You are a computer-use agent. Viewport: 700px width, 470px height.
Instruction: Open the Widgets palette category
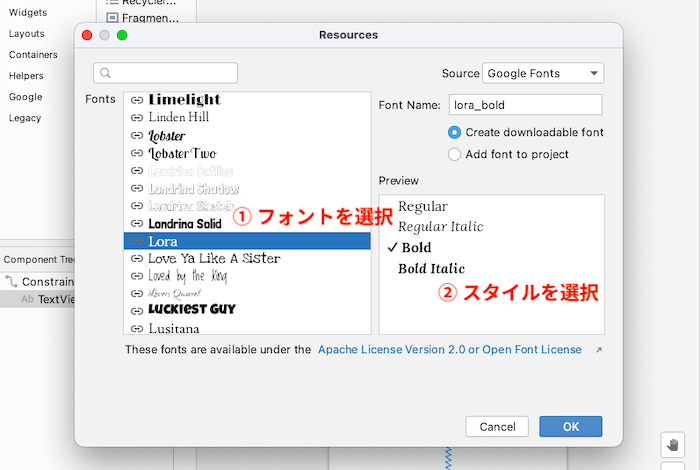28,12
